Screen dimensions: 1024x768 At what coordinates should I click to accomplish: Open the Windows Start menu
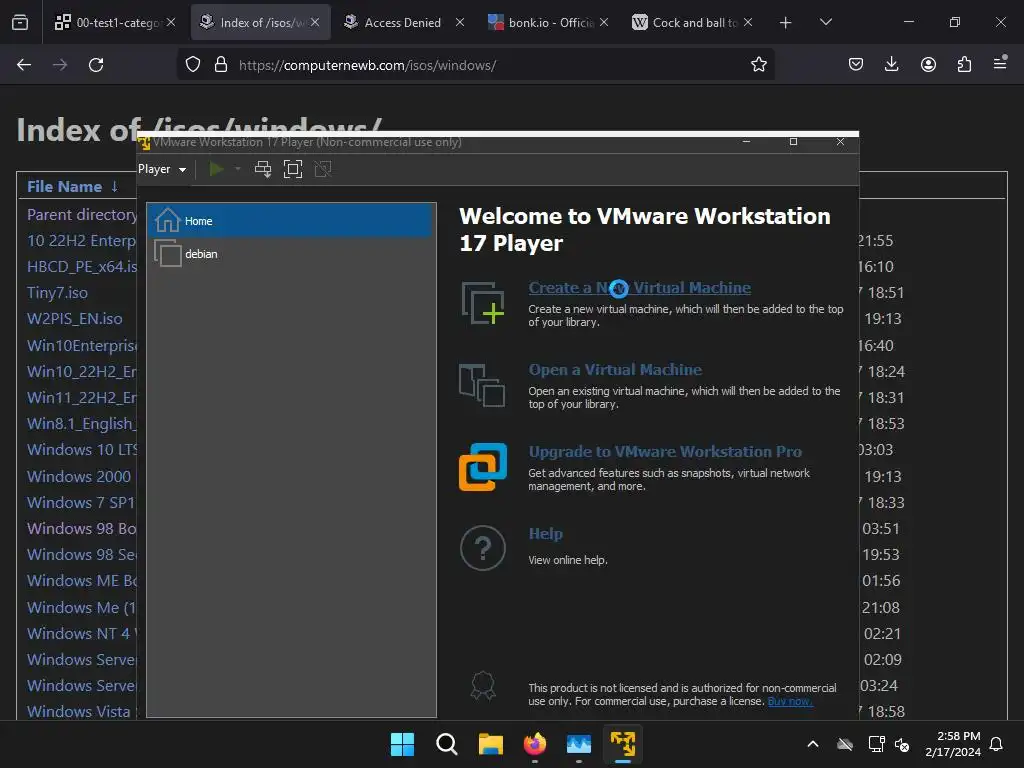coord(402,744)
